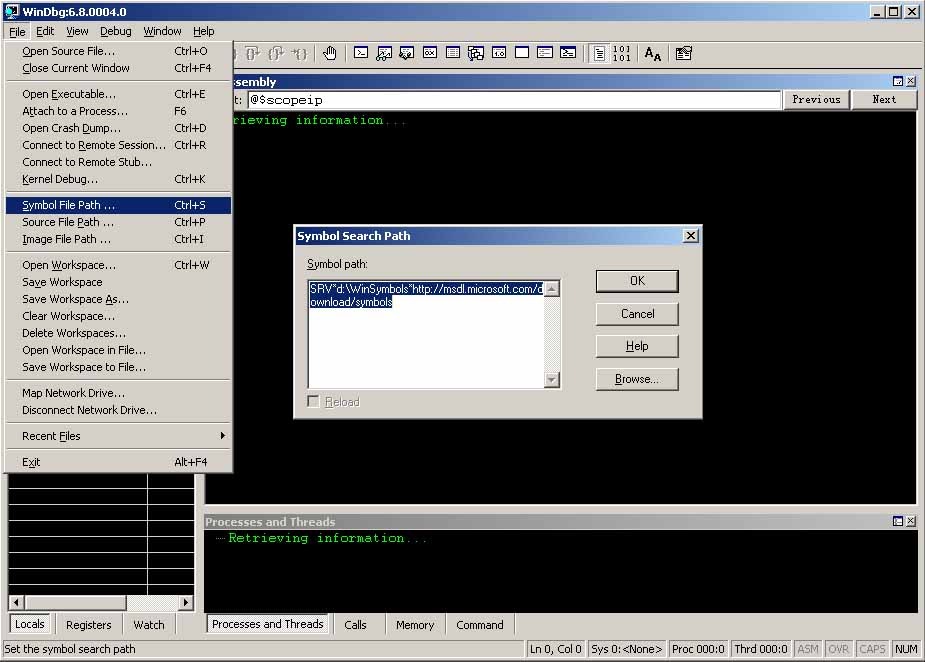Screen dimensions: 925x662
Task: Click the Font (AA) toolbar icon
Action: pos(652,54)
